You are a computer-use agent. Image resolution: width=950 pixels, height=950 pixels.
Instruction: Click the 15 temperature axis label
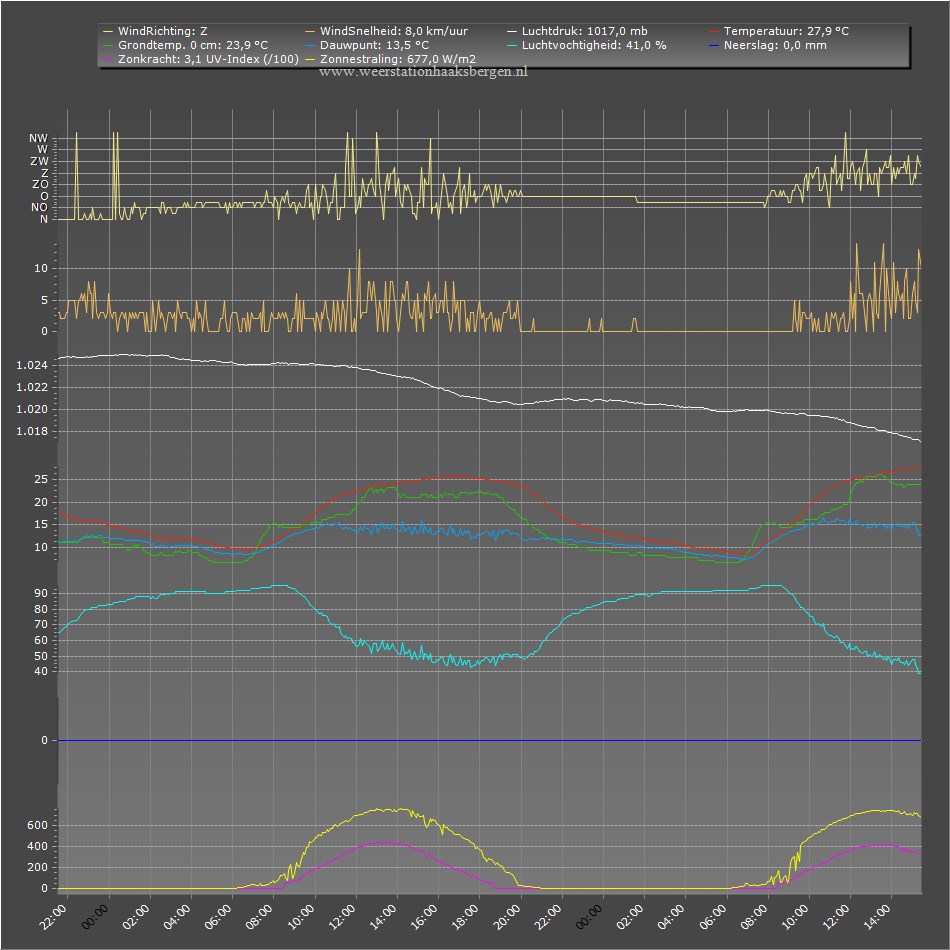[41, 524]
